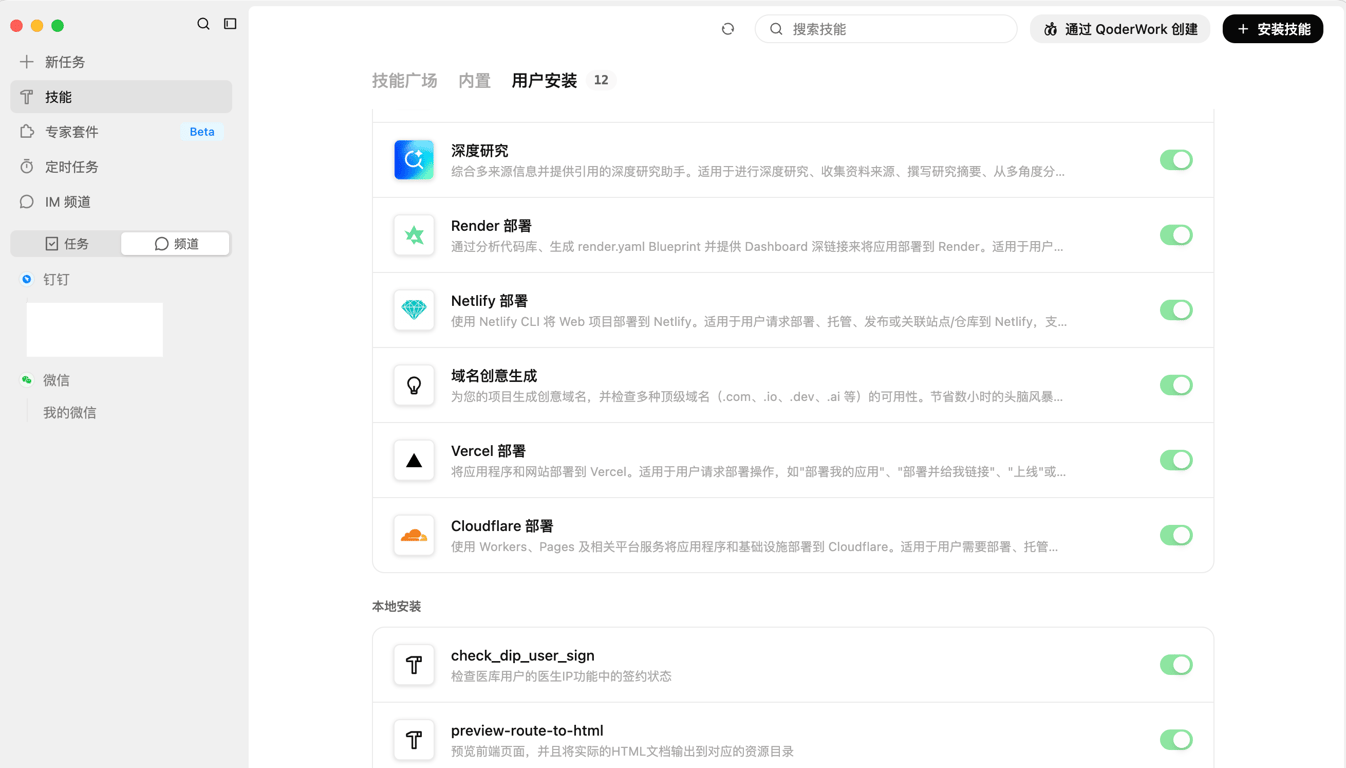
Task: Disable the Render 部署 skill toggle
Action: (1176, 235)
